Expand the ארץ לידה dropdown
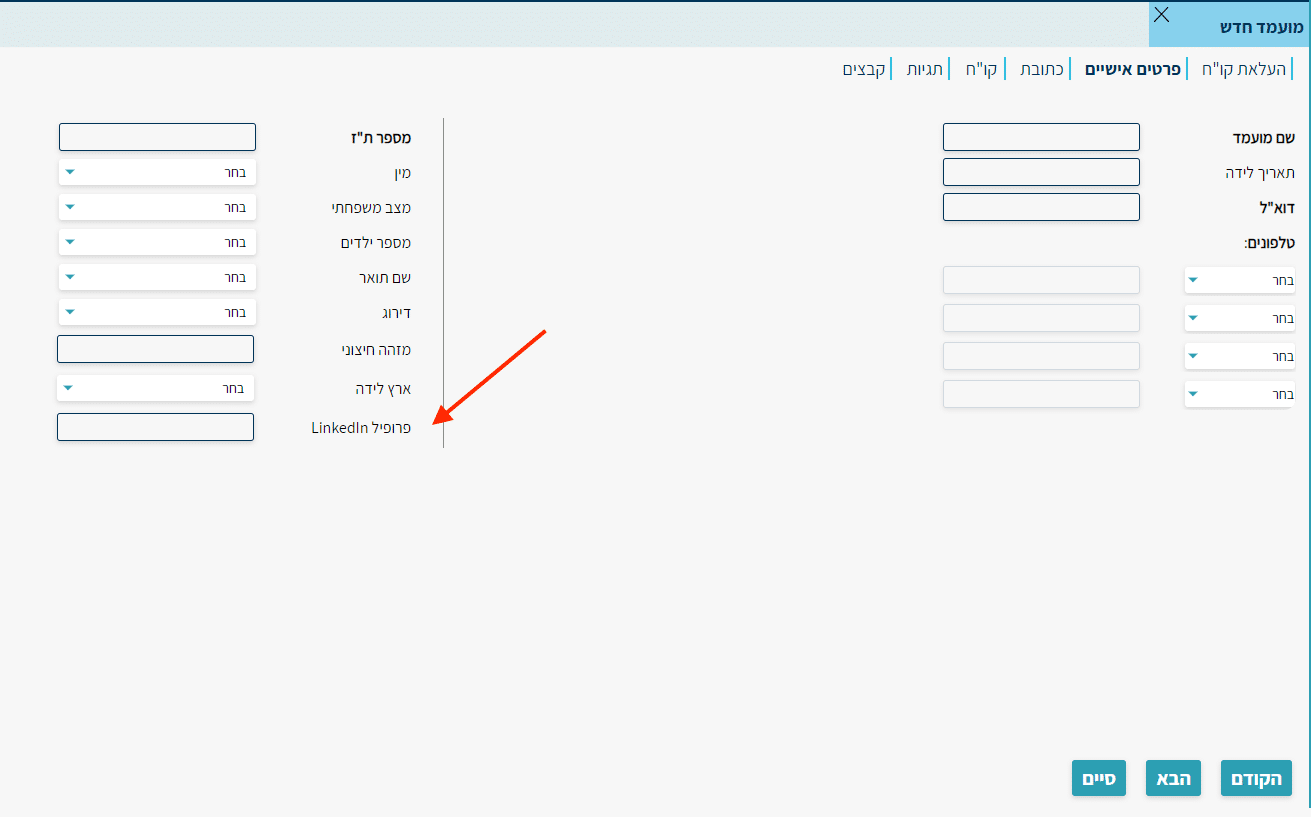 (155, 388)
